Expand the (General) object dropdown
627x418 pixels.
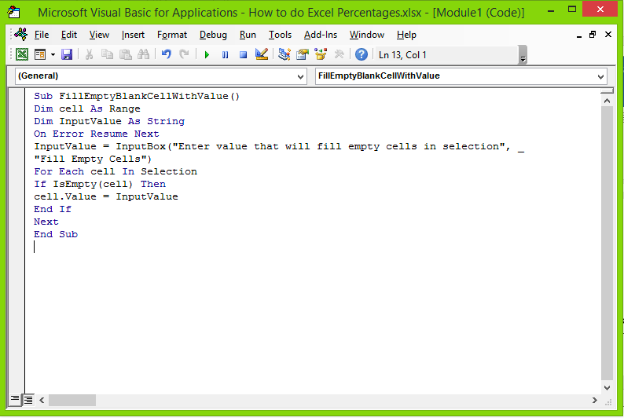tap(300, 76)
